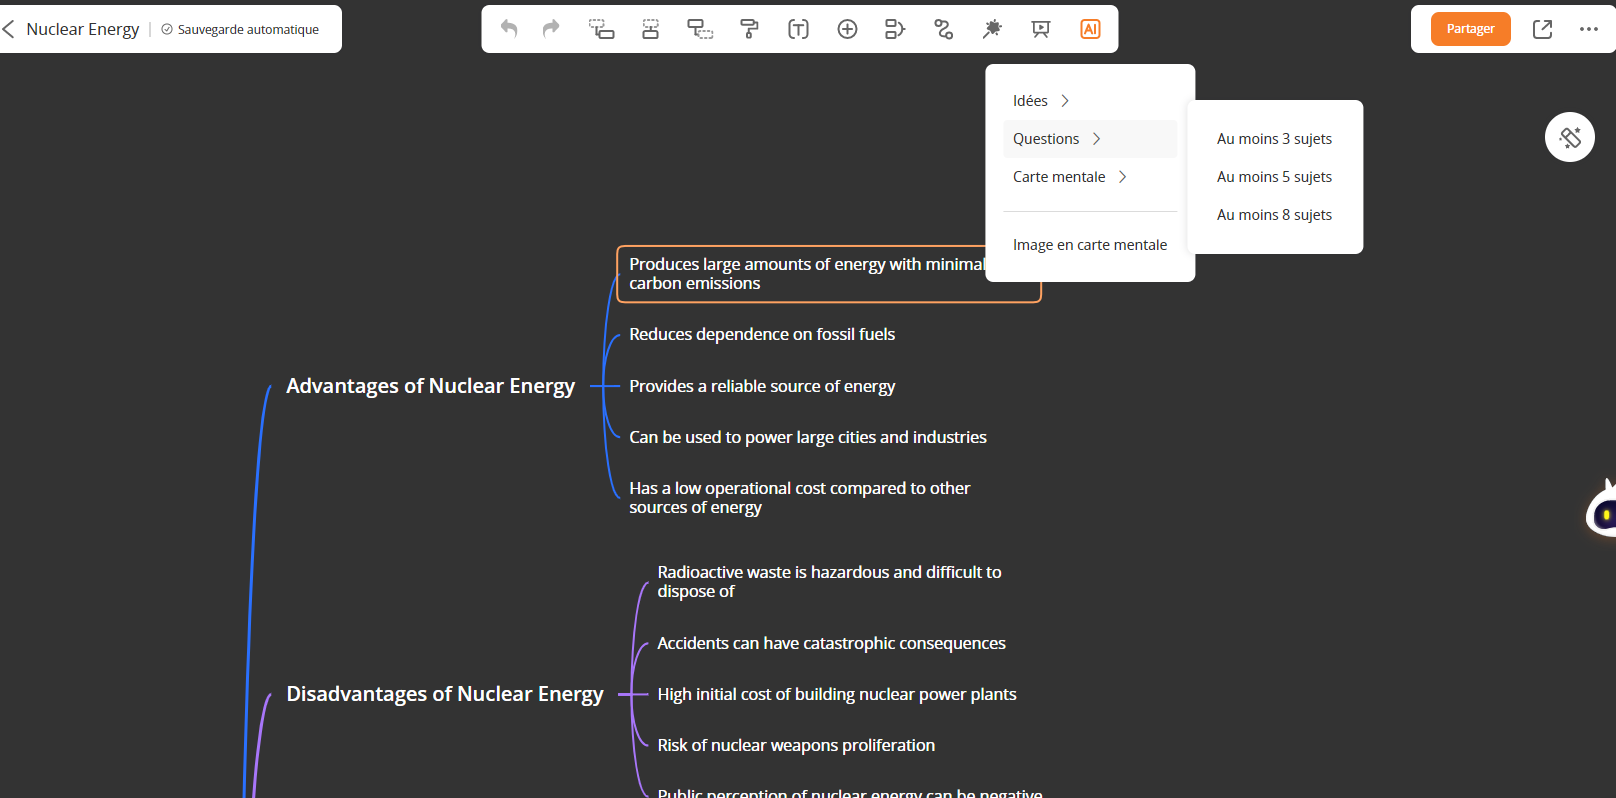Select the Advantages of Nuclear Energy node

[430, 386]
